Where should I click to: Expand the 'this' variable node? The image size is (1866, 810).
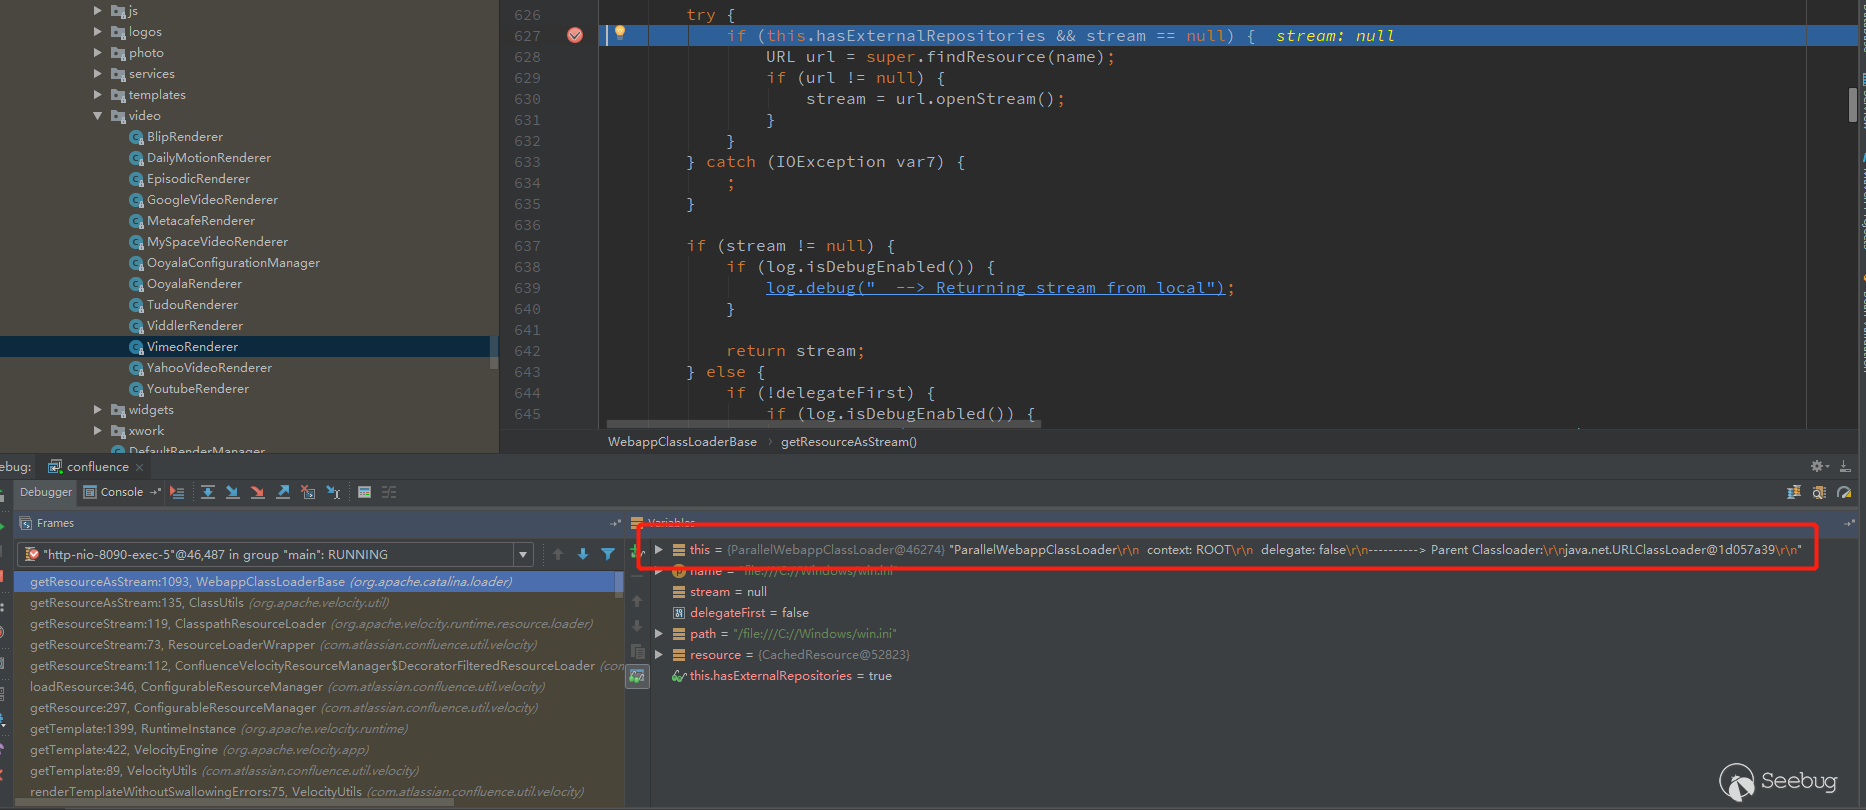click(658, 550)
